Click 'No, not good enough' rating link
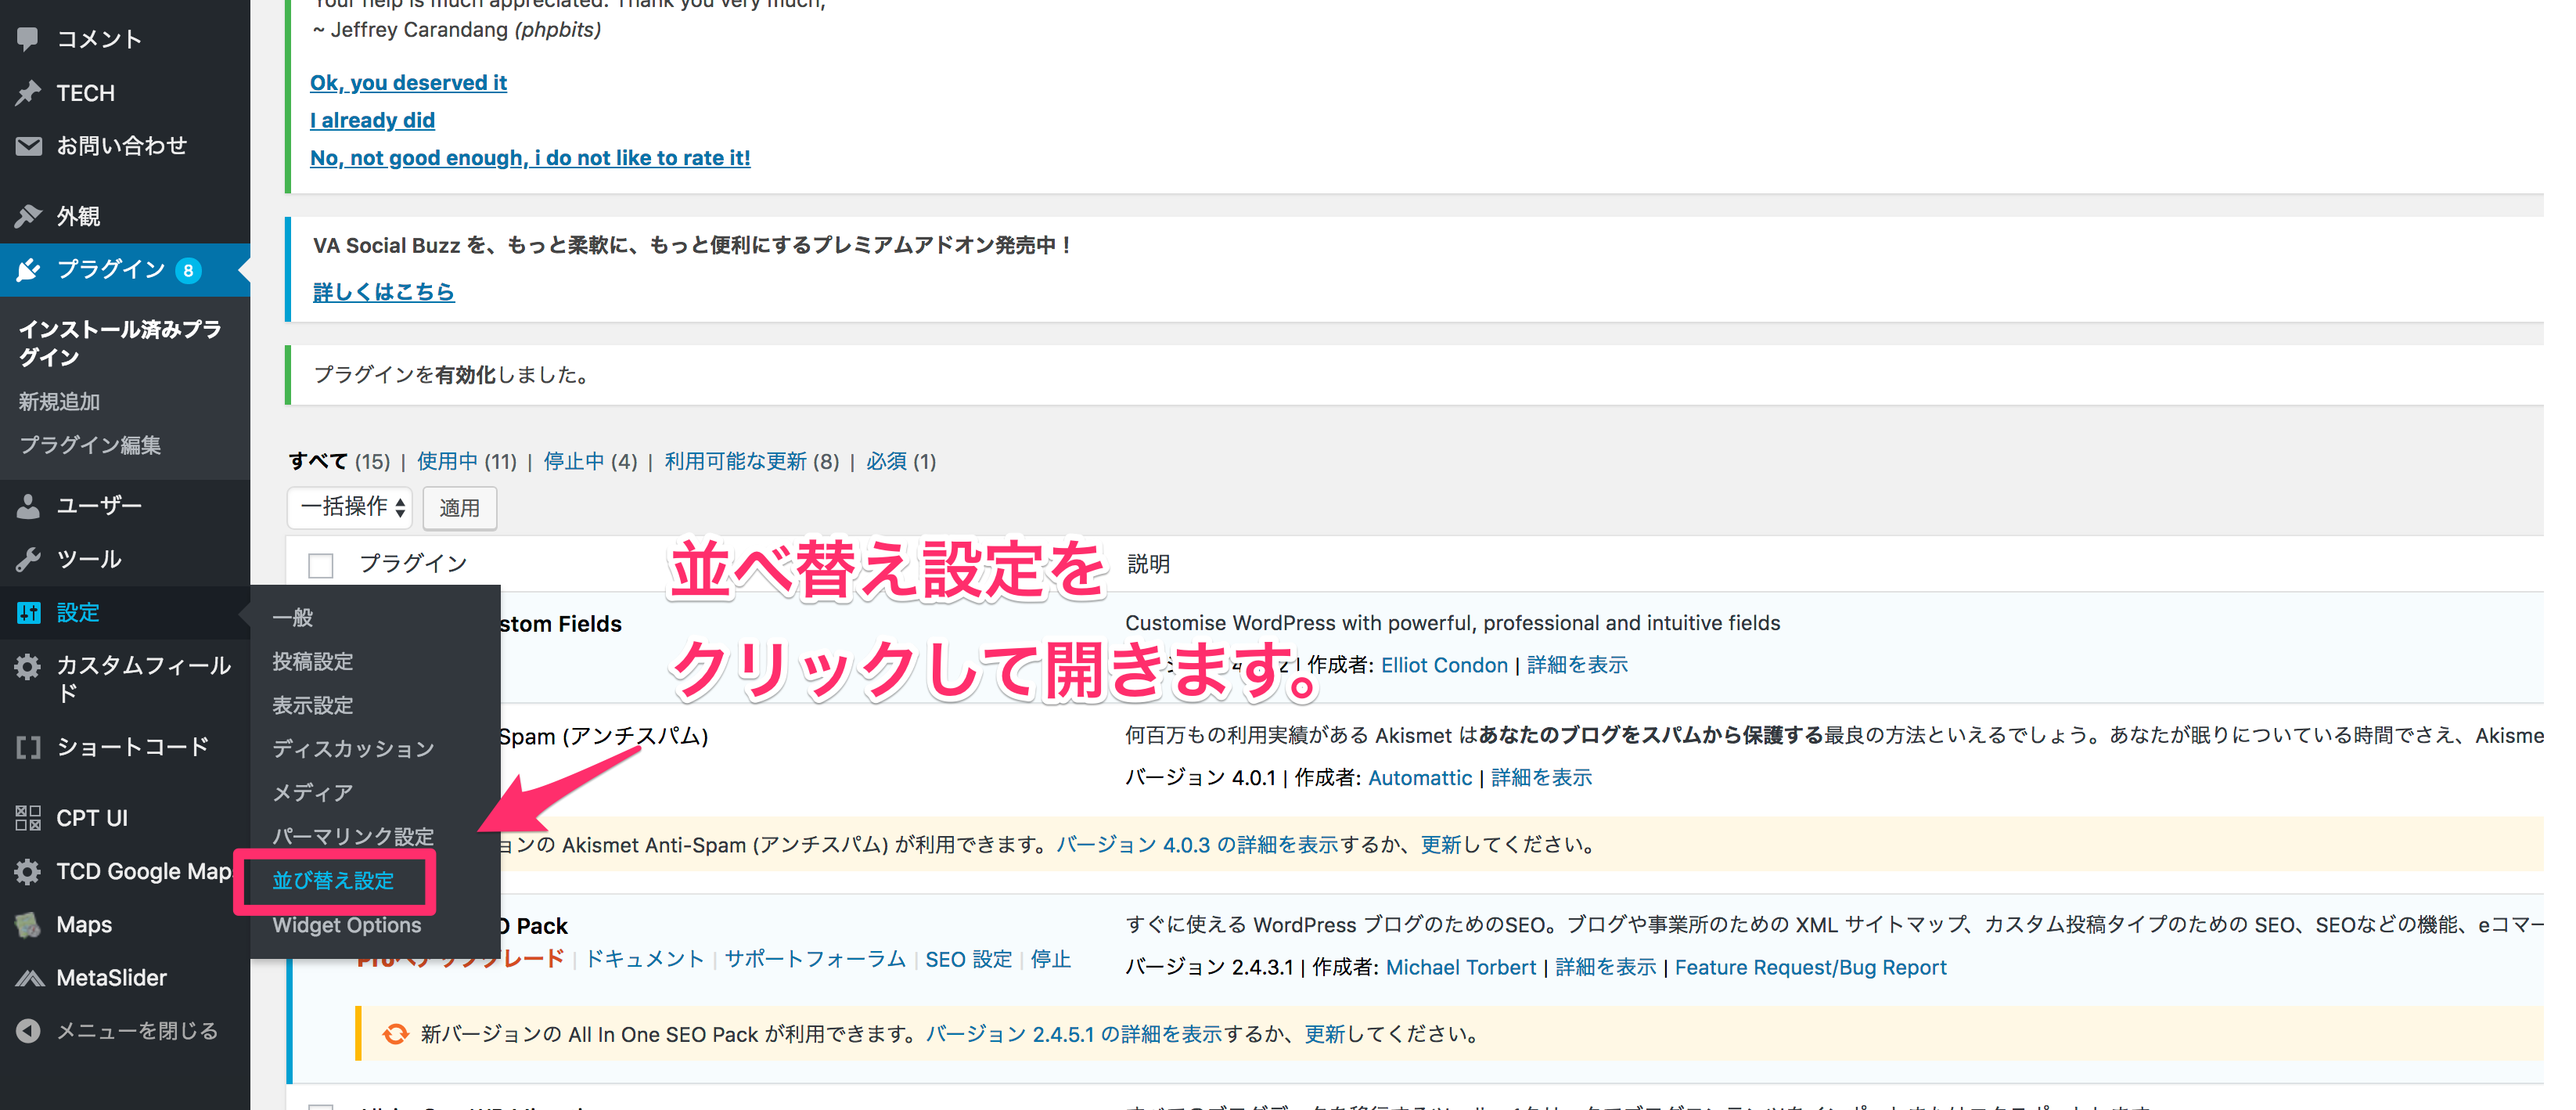2576x1110 pixels. tap(530, 158)
